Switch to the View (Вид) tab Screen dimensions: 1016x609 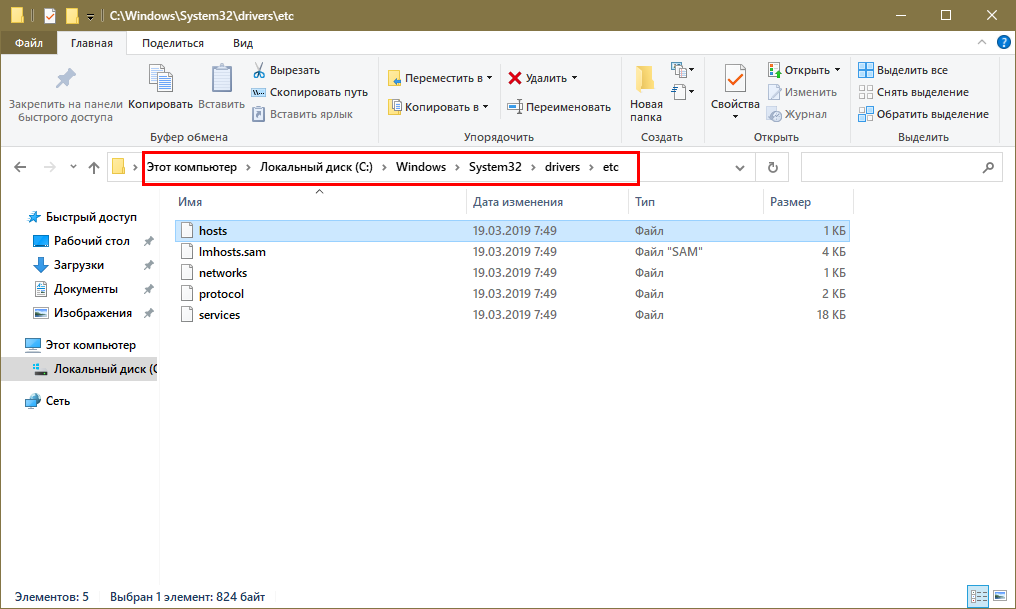pos(242,43)
